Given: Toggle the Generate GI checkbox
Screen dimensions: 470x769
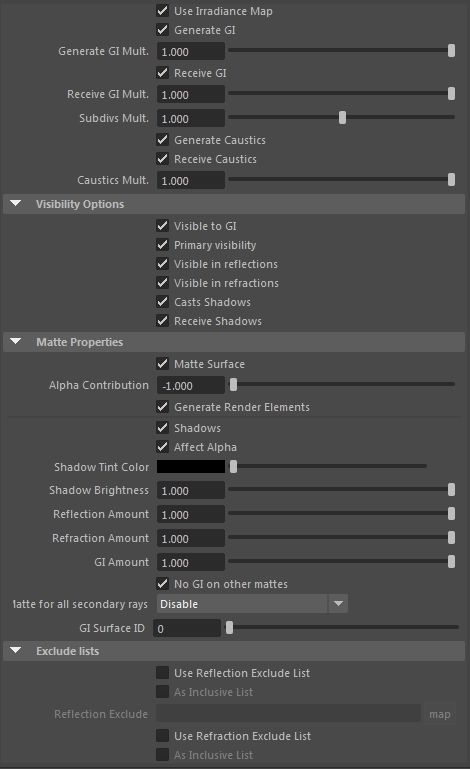Looking at the screenshot, I should click(162, 30).
